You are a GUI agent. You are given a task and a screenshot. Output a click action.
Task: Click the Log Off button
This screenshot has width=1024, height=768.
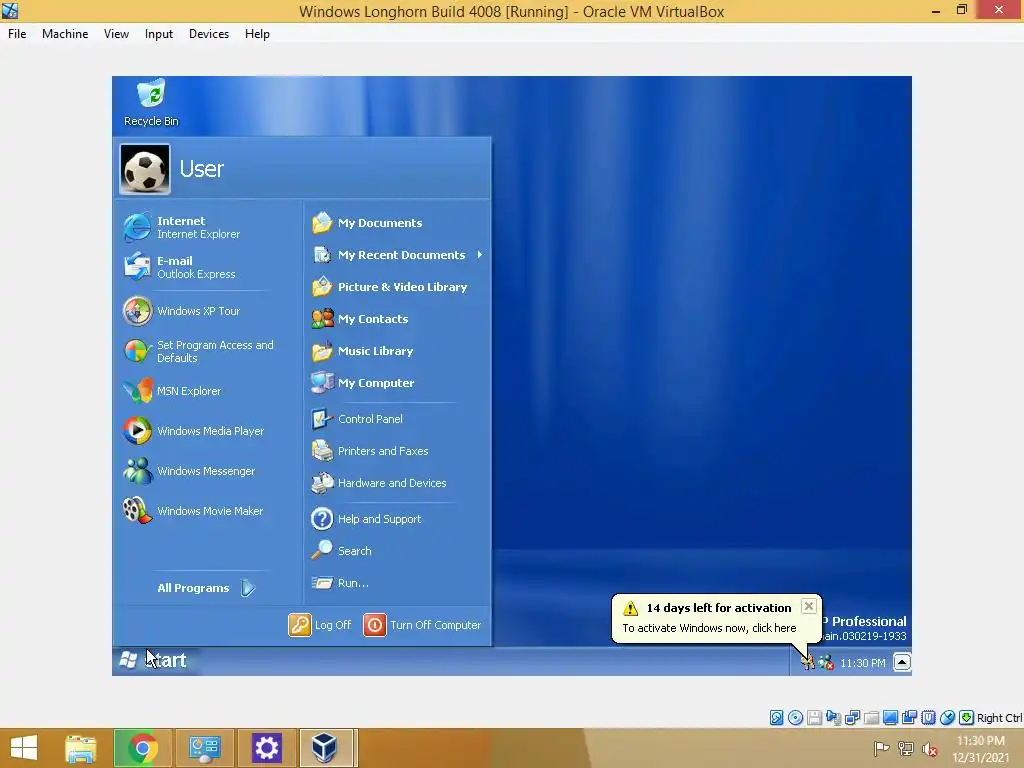tap(320, 625)
